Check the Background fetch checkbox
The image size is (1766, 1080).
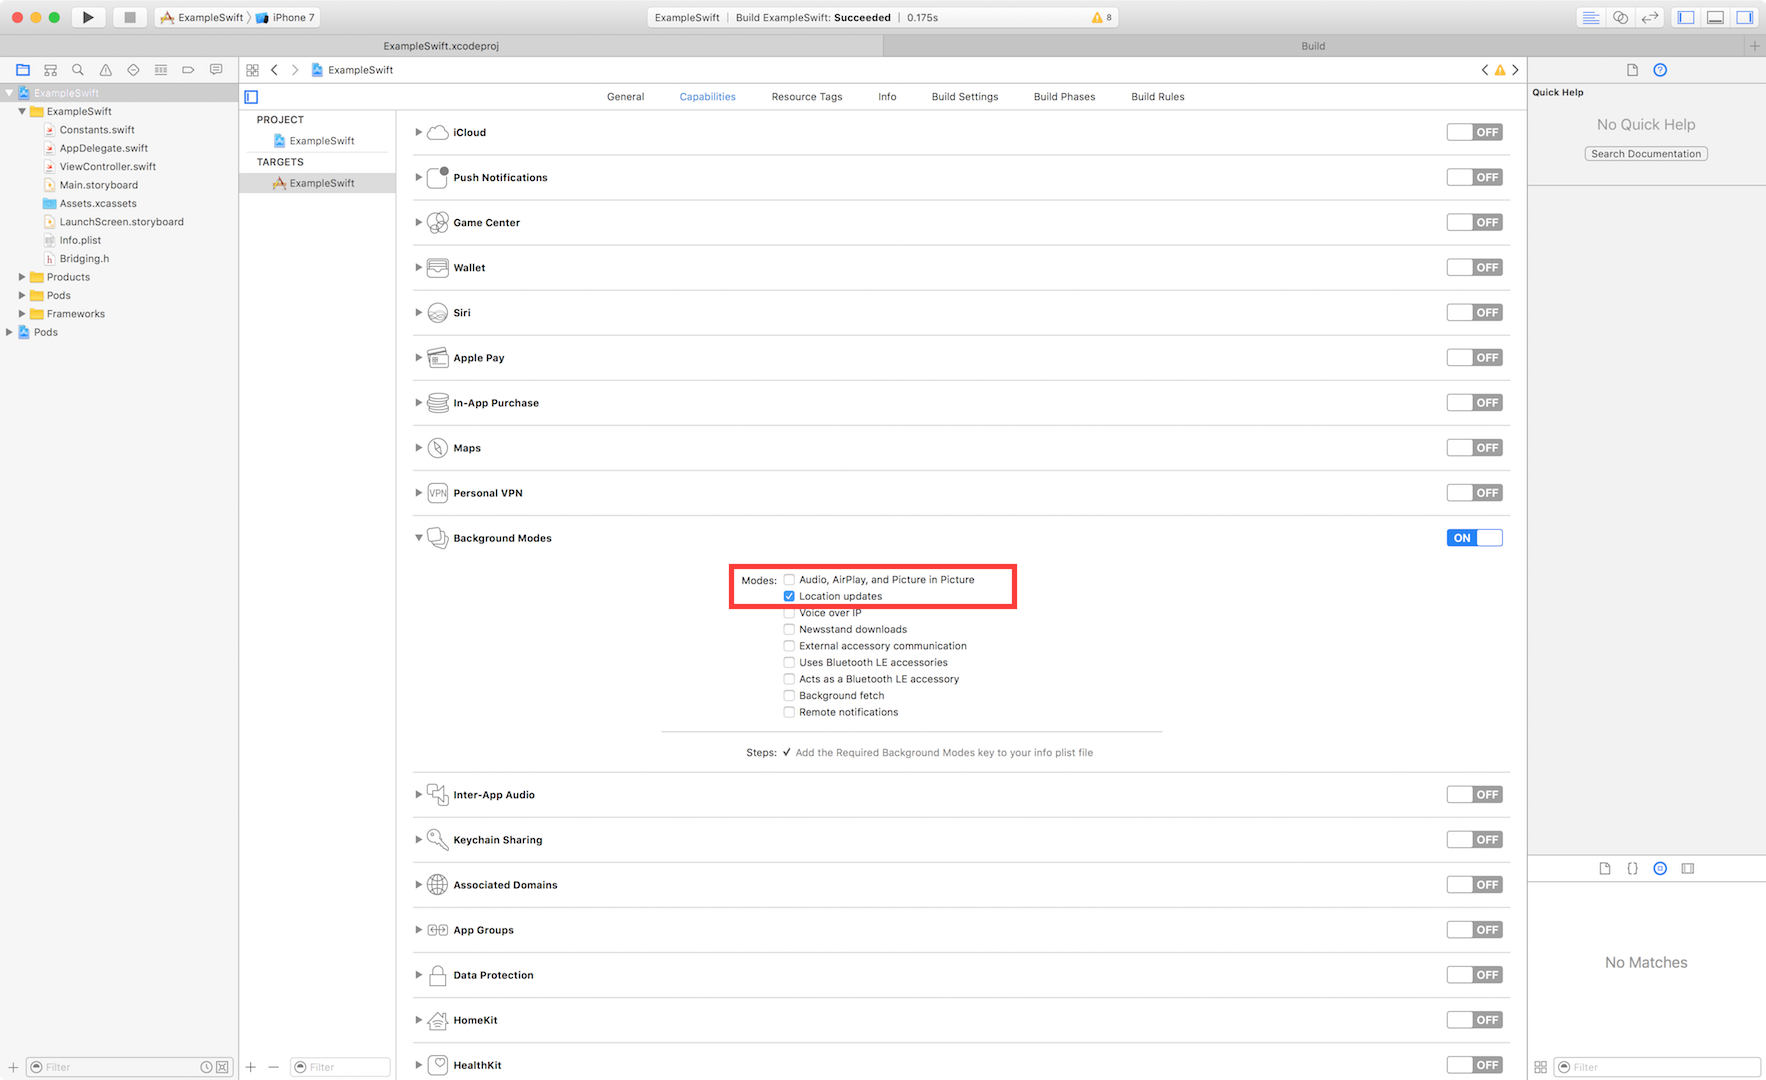tap(789, 696)
